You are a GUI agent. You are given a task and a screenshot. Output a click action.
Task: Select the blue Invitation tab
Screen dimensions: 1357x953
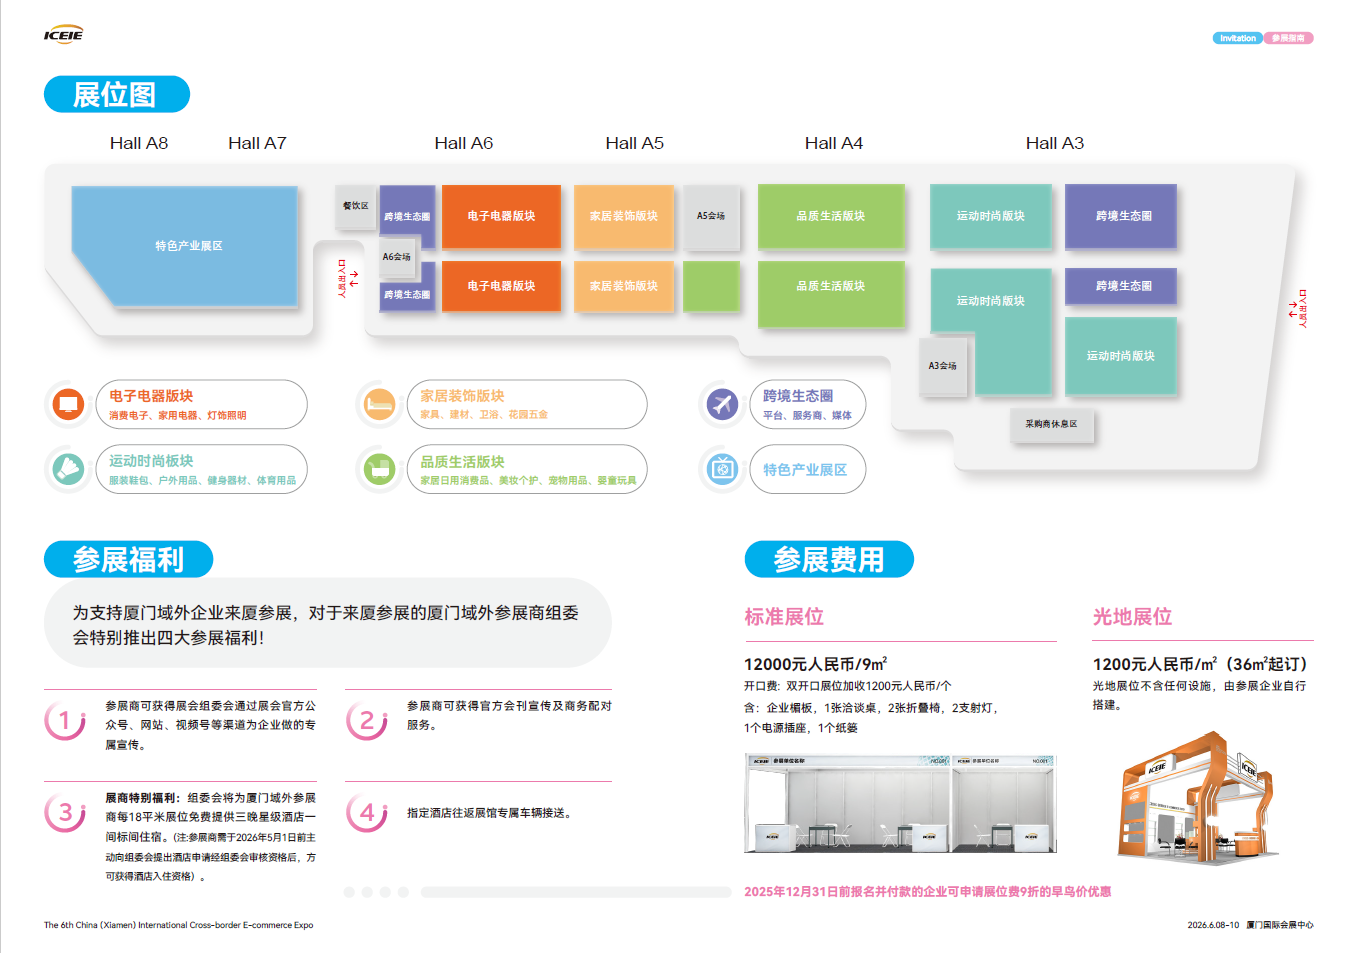click(x=1237, y=38)
